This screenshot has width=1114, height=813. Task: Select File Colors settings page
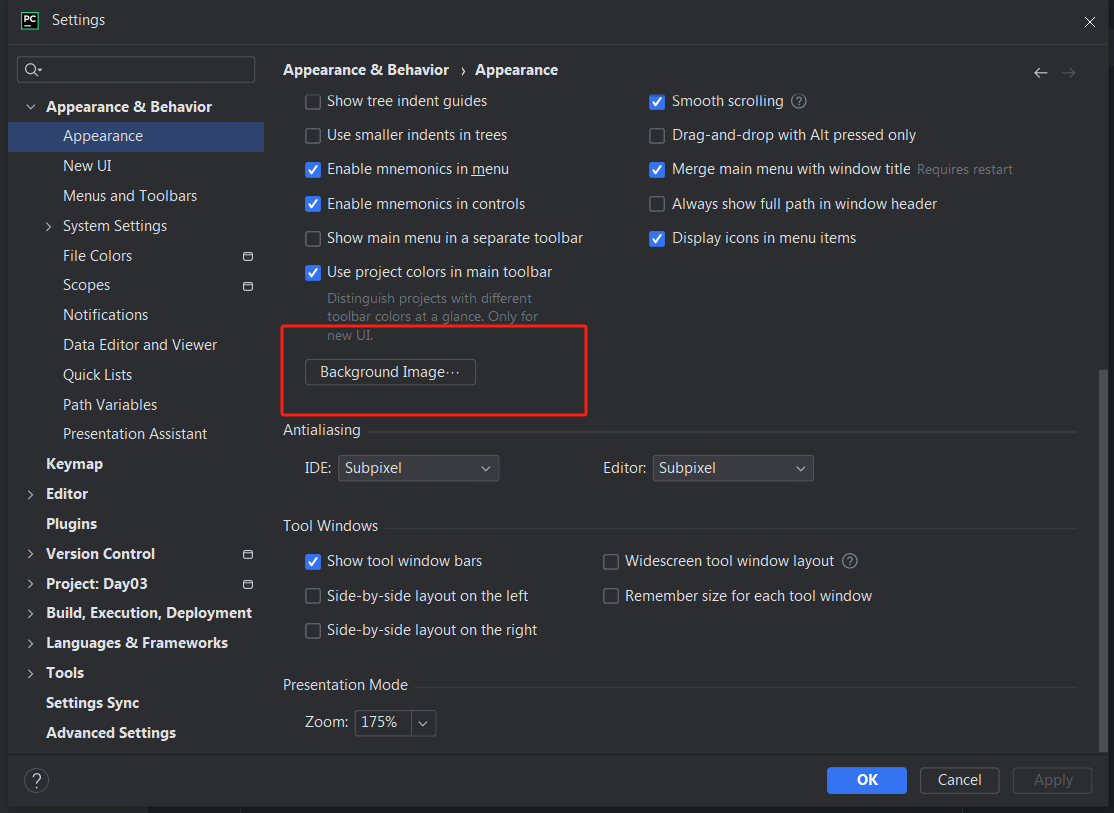pyautogui.click(x=97, y=256)
